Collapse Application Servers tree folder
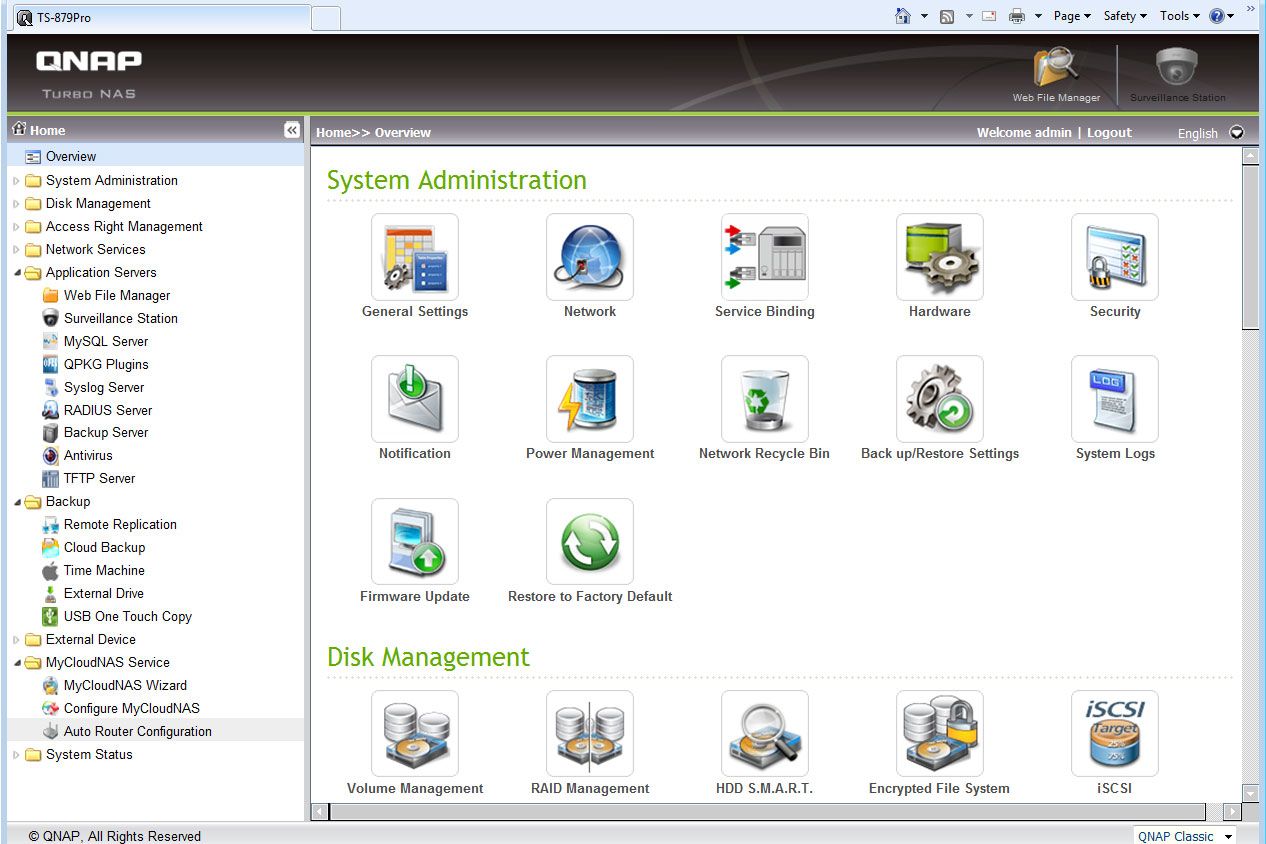Screen dimensions: 1266x844 pos(17,273)
